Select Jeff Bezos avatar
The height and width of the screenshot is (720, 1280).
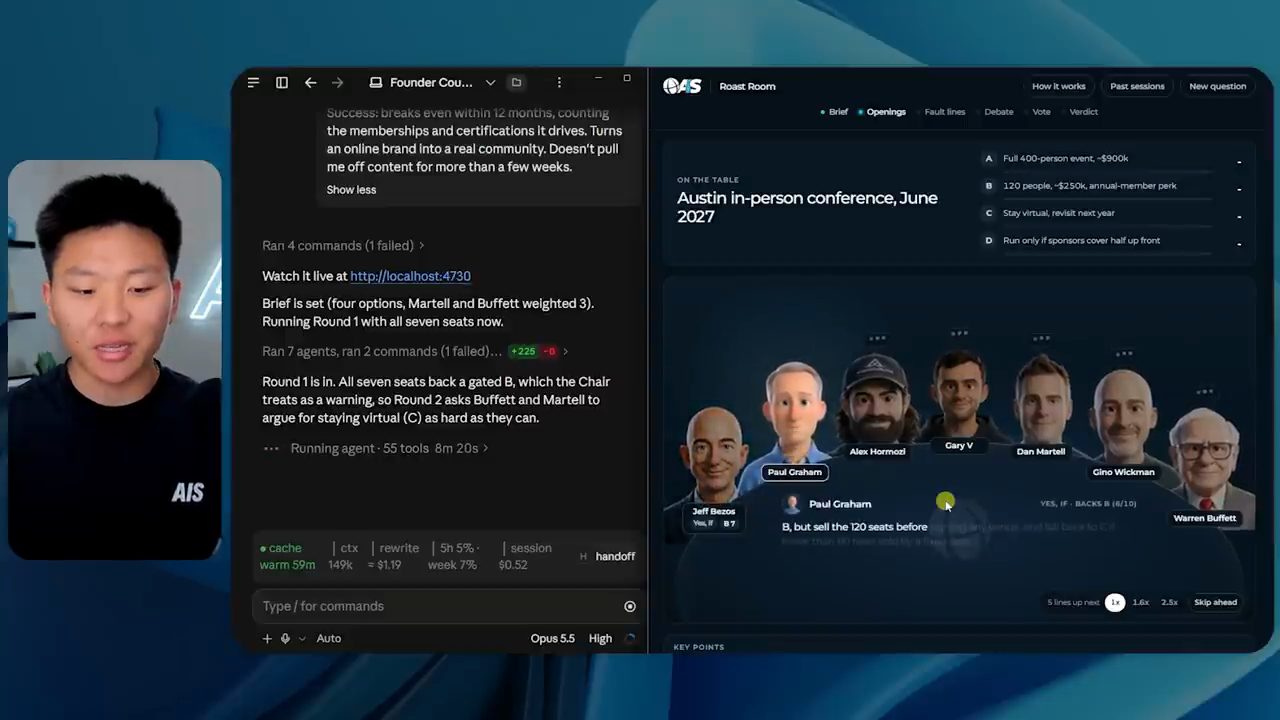714,455
